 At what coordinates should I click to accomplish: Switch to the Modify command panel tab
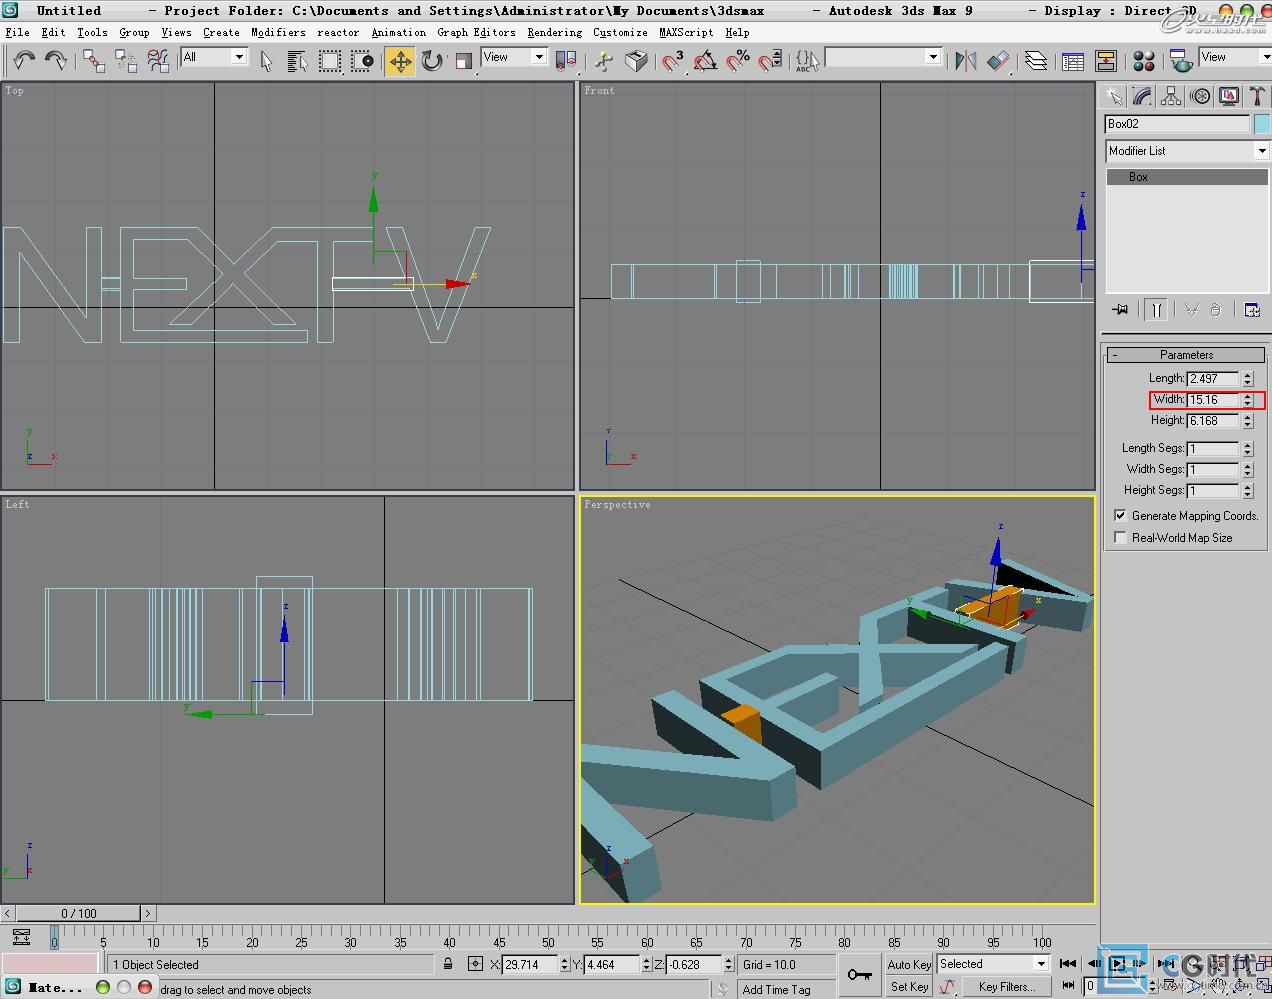(1143, 97)
